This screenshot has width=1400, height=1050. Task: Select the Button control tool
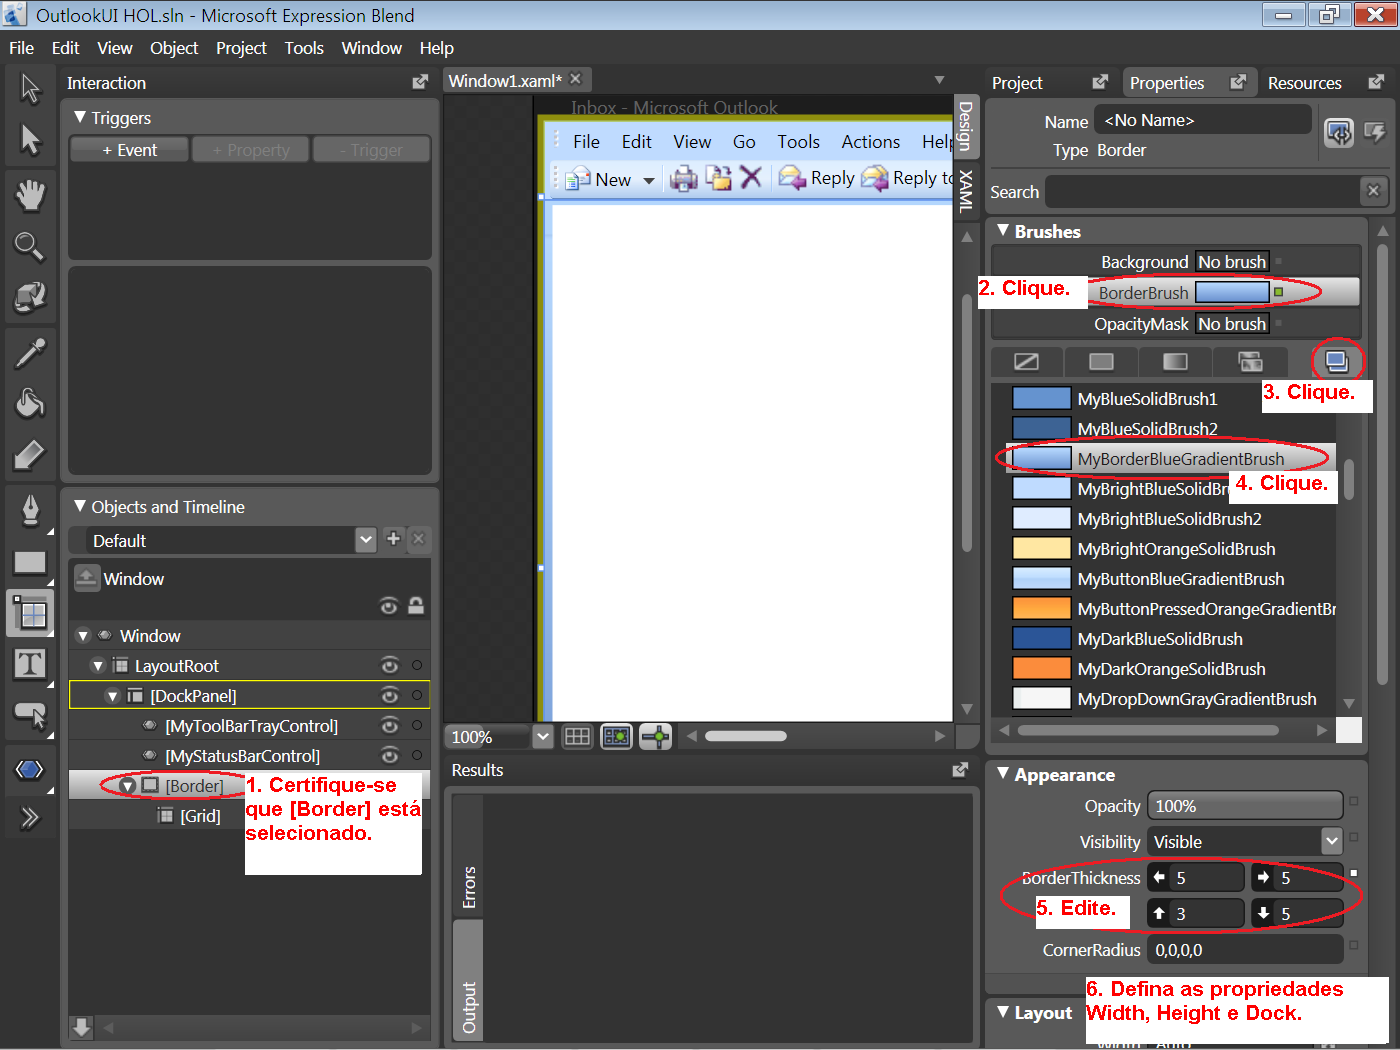[30, 715]
